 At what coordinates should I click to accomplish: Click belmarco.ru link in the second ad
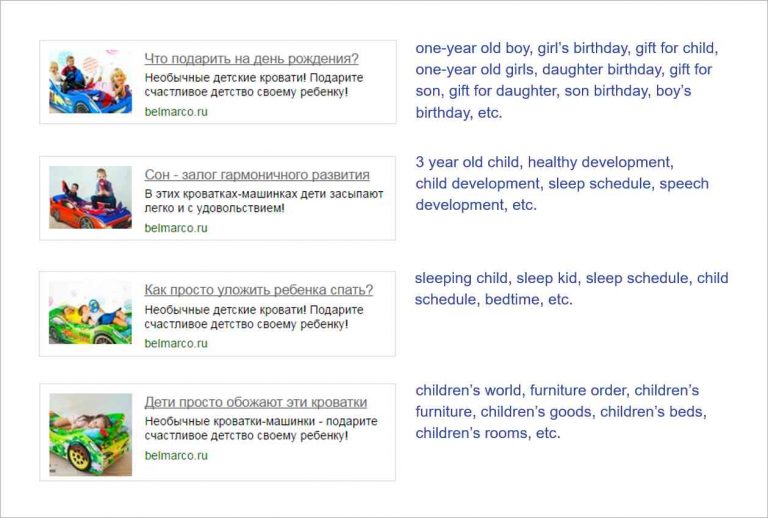coord(176,228)
